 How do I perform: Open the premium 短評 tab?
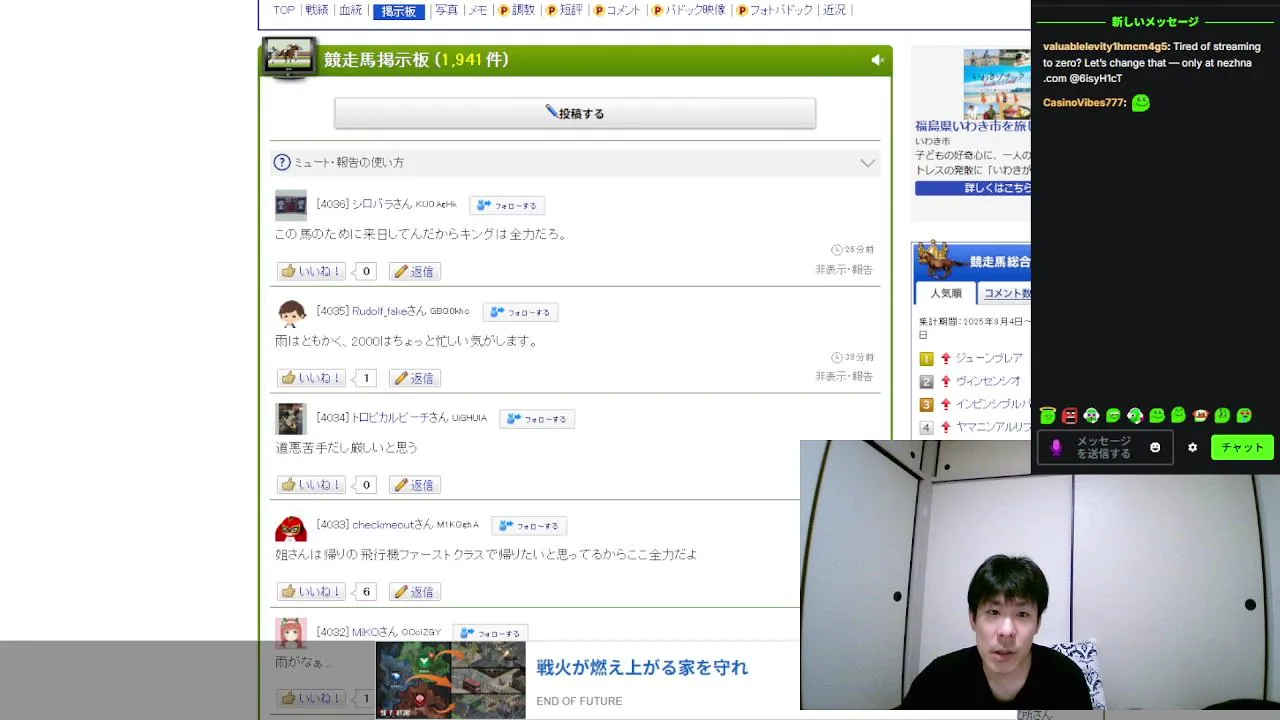click(x=564, y=10)
